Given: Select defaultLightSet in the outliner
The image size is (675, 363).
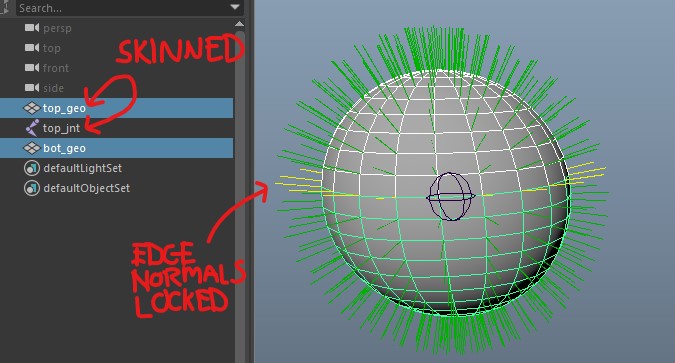Looking at the screenshot, I should 83,168.
